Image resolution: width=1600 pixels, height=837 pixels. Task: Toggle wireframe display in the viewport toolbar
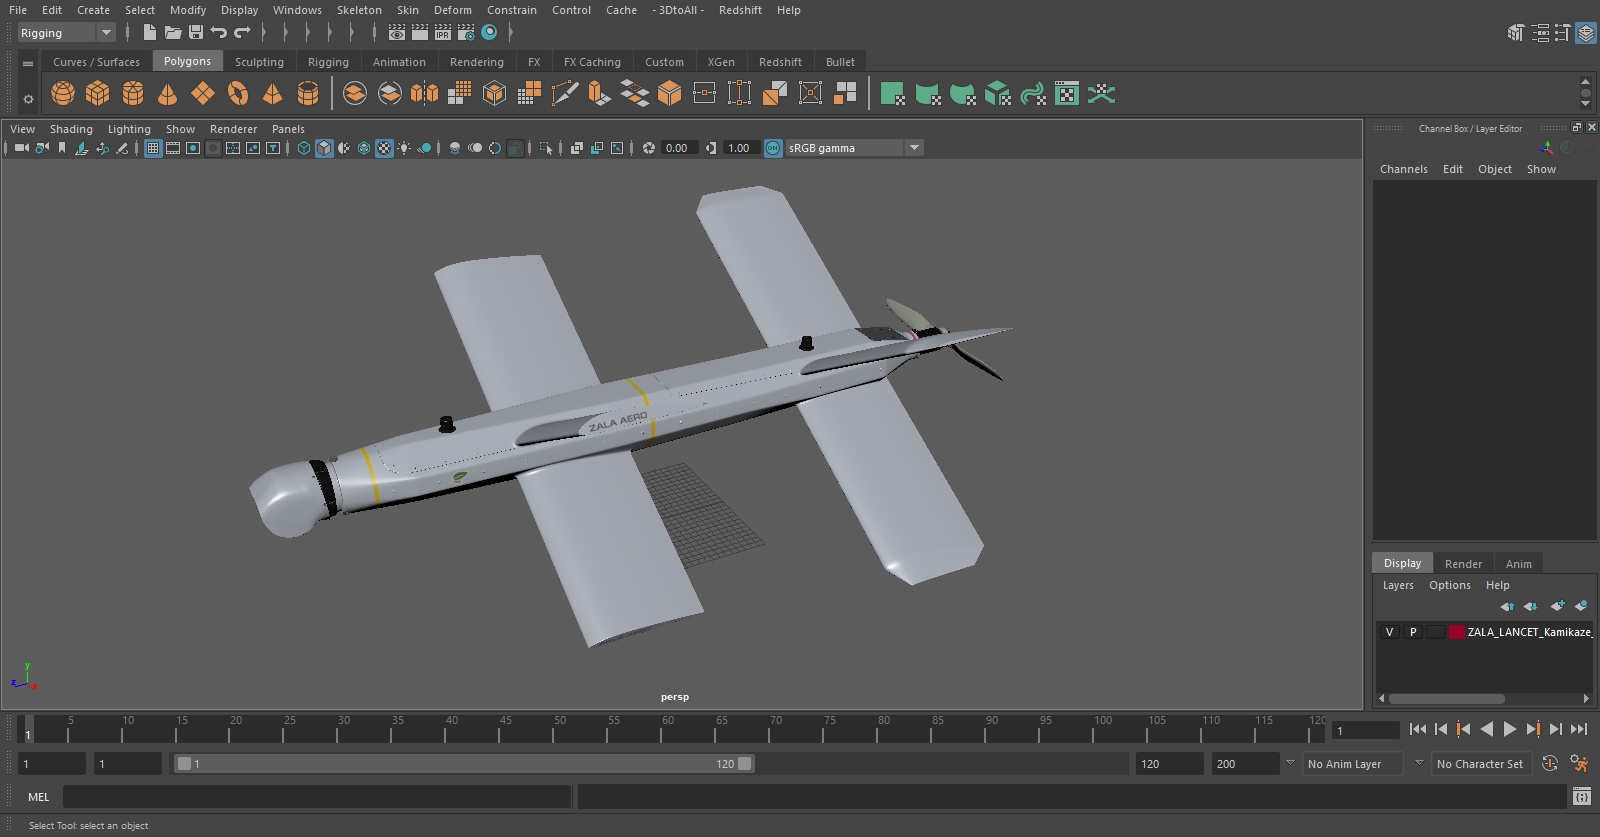304,148
